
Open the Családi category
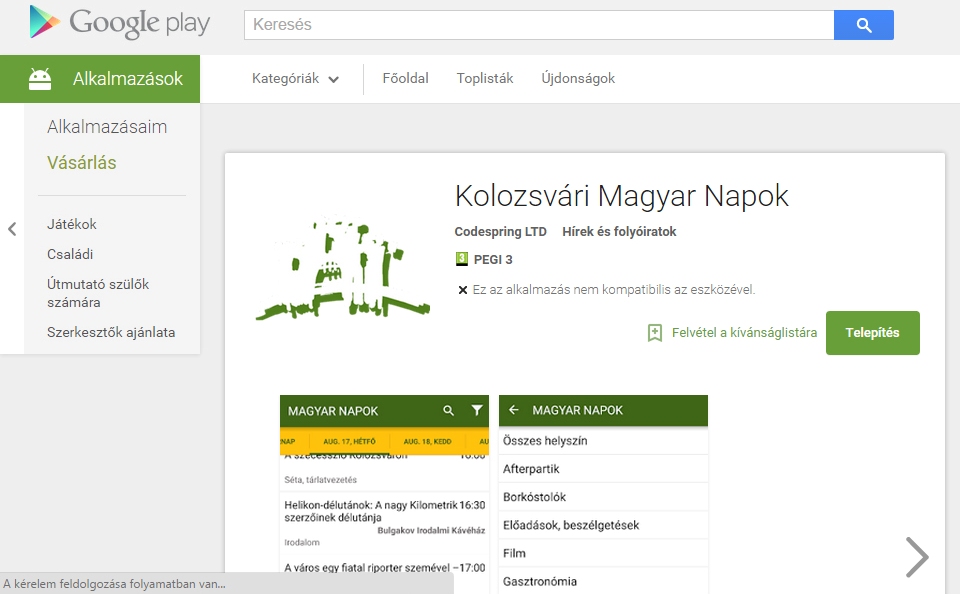[70, 254]
